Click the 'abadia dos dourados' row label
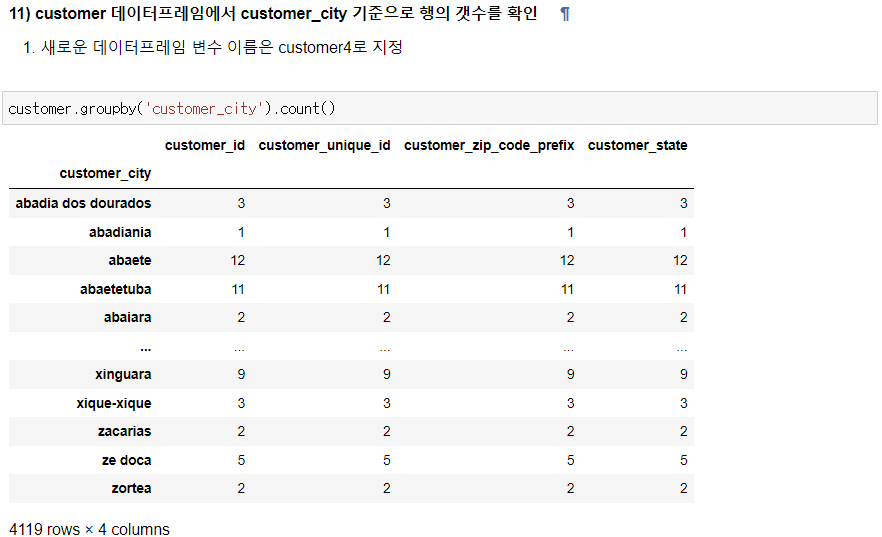This screenshot has width=882, height=537. [83, 203]
